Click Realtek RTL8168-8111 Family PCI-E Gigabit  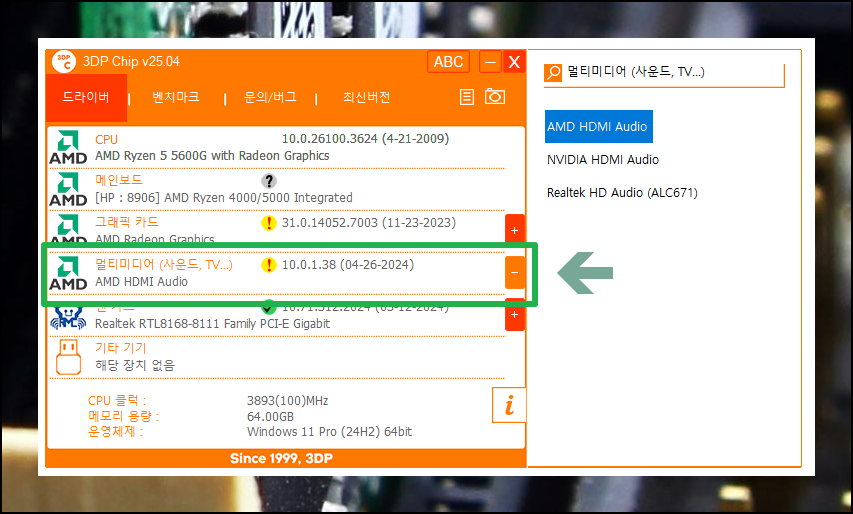(212, 324)
